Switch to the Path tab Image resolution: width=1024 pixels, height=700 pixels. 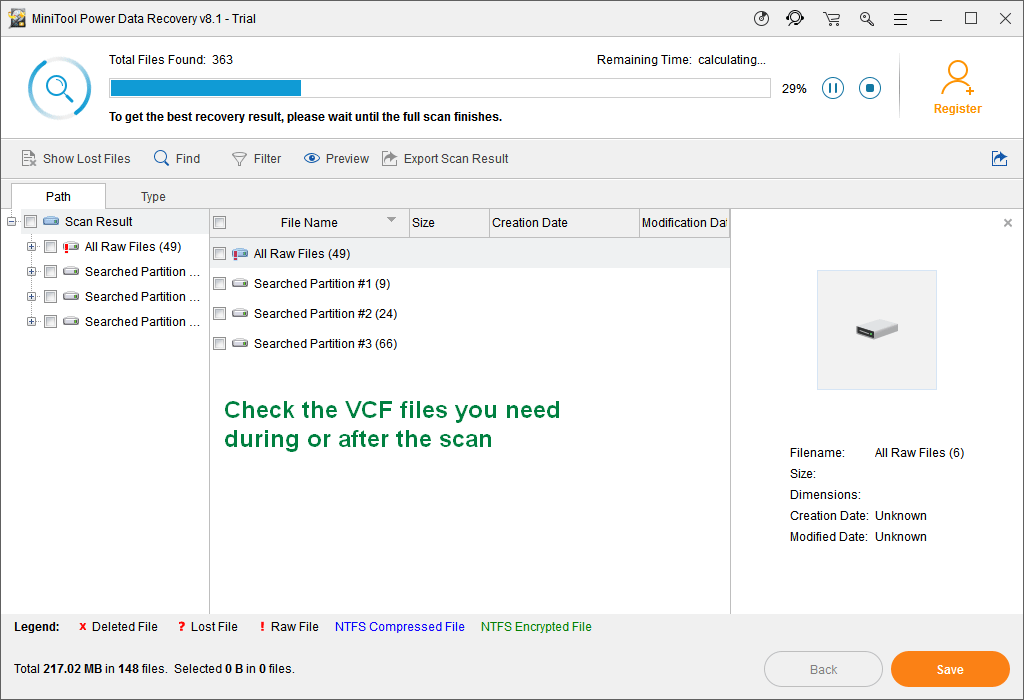(x=58, y=197)
